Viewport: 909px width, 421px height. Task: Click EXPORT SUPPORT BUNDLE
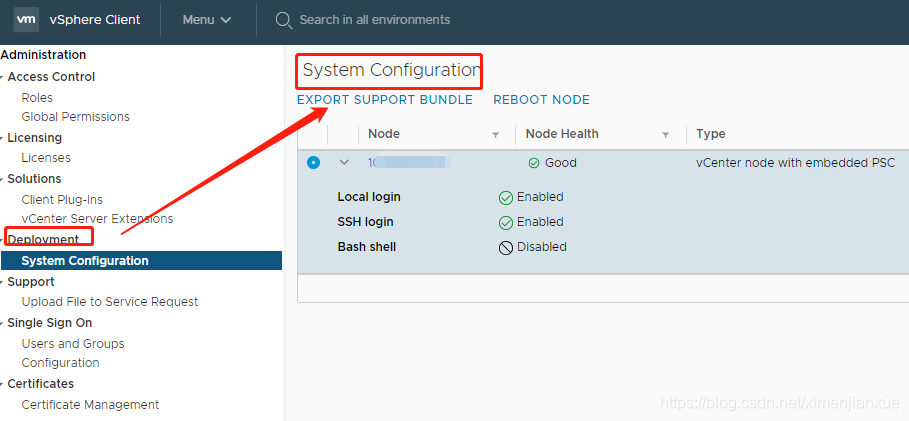(x=385, y=100)
